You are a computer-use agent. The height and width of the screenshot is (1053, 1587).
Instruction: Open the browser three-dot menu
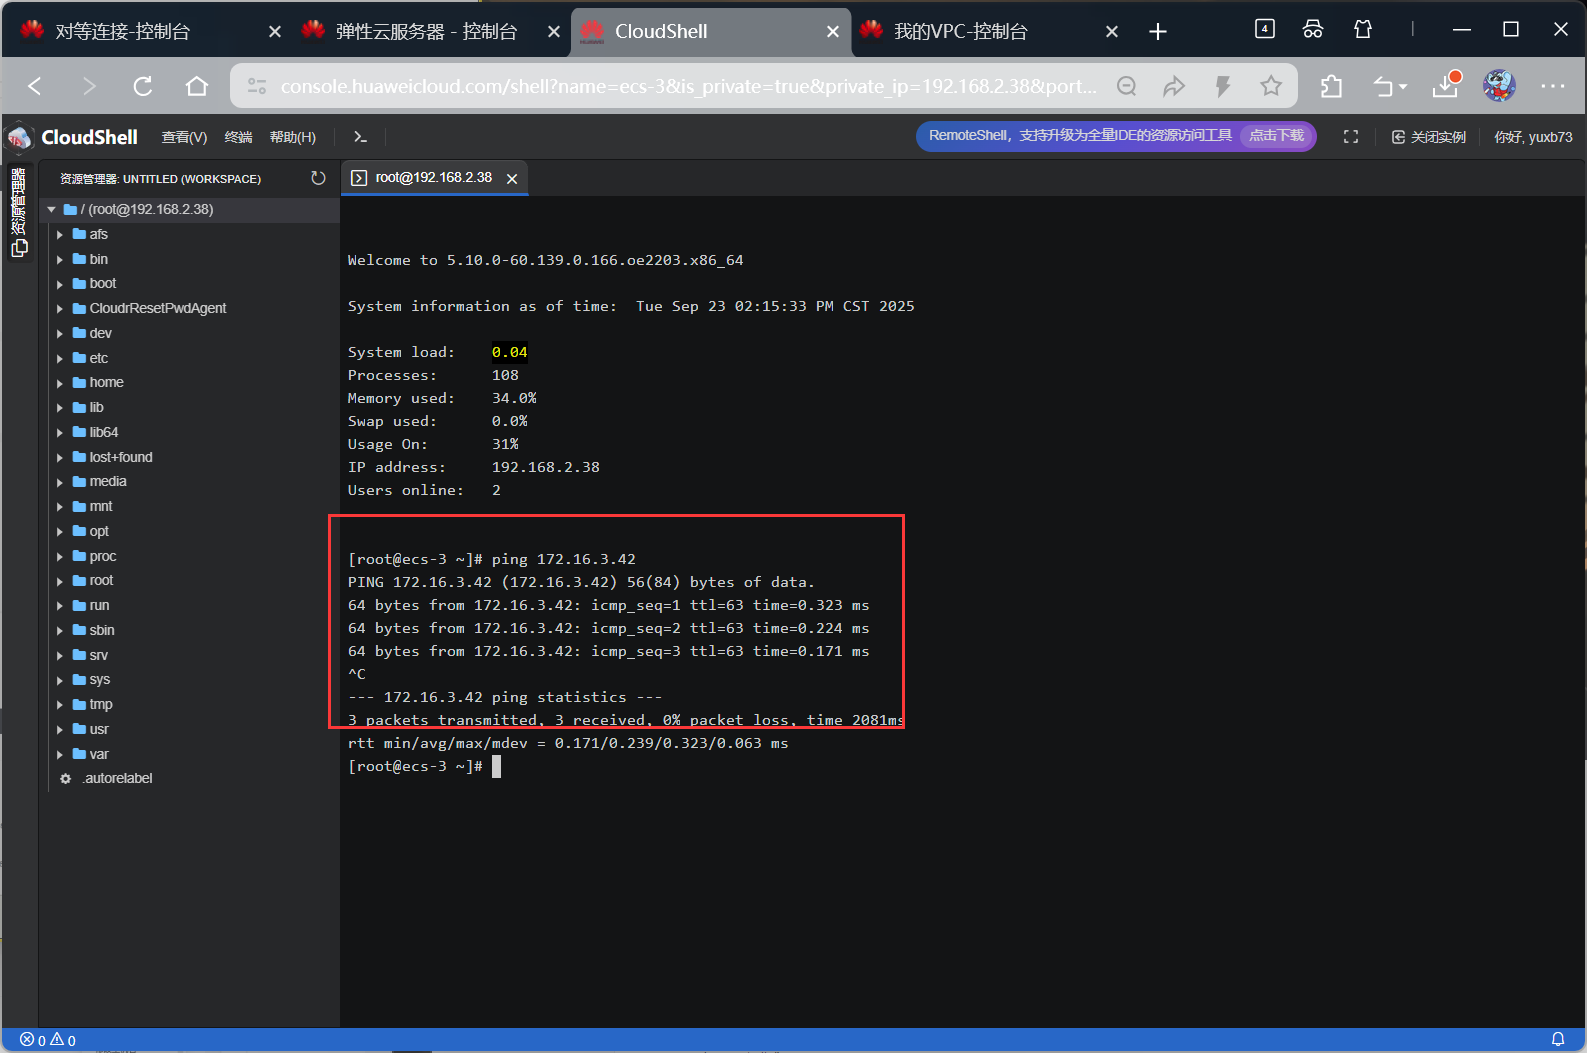click(1553, 86)
